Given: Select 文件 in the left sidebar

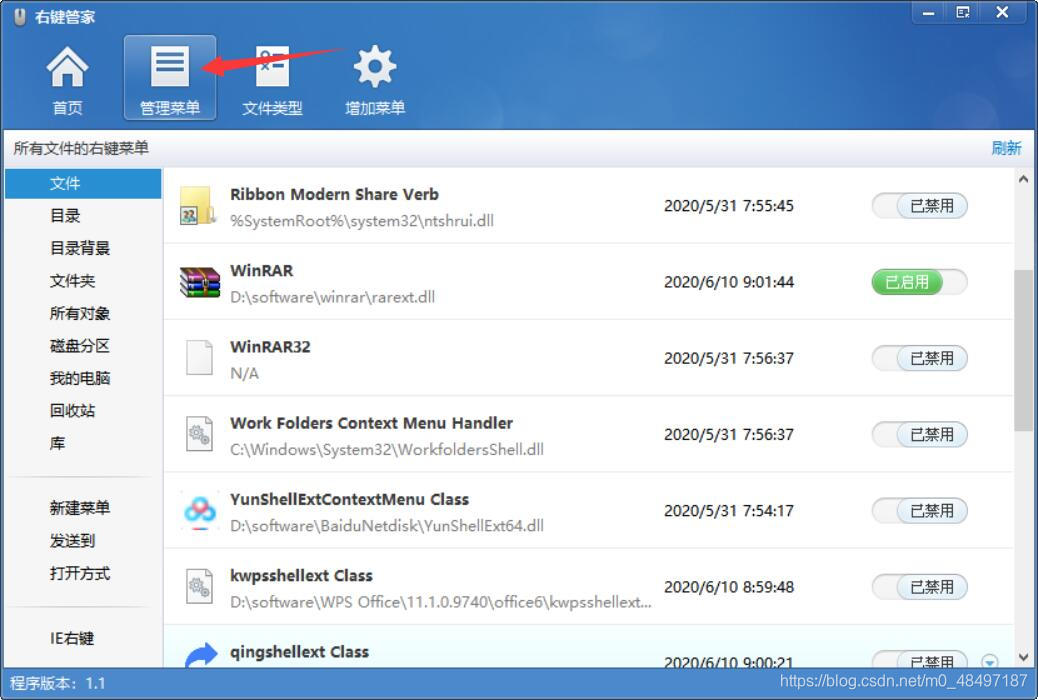Looking at the screenshot, I should 83,183.
